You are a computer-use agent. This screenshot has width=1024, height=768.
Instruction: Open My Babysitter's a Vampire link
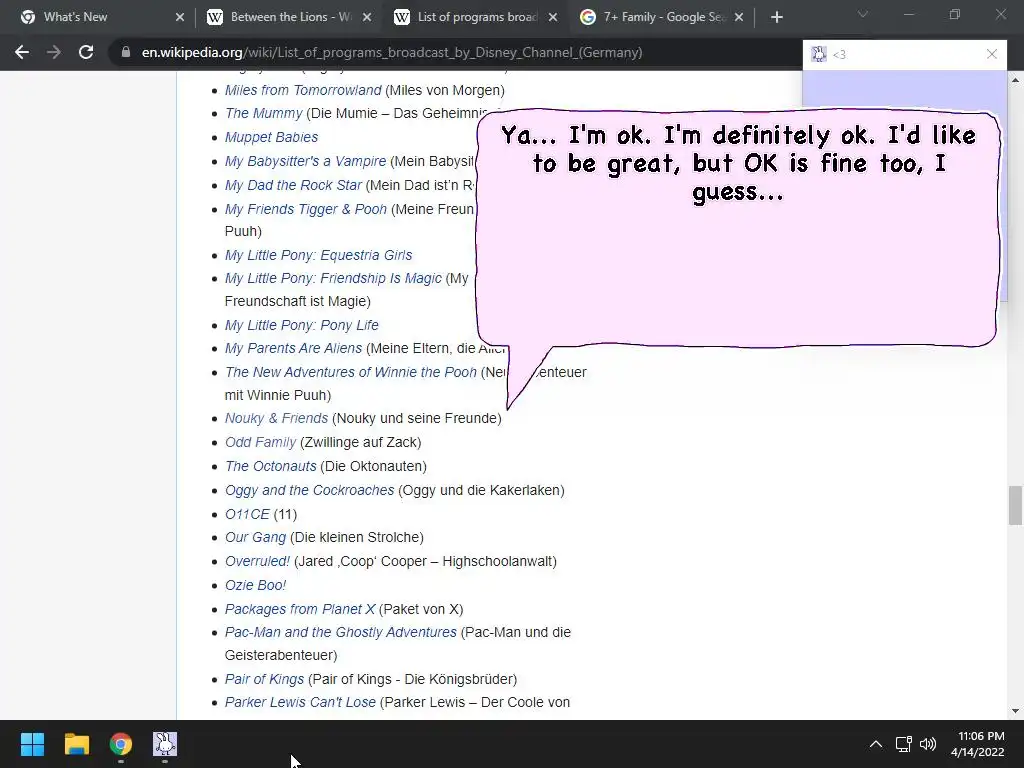pyautogui.click(x=305, y=161)
